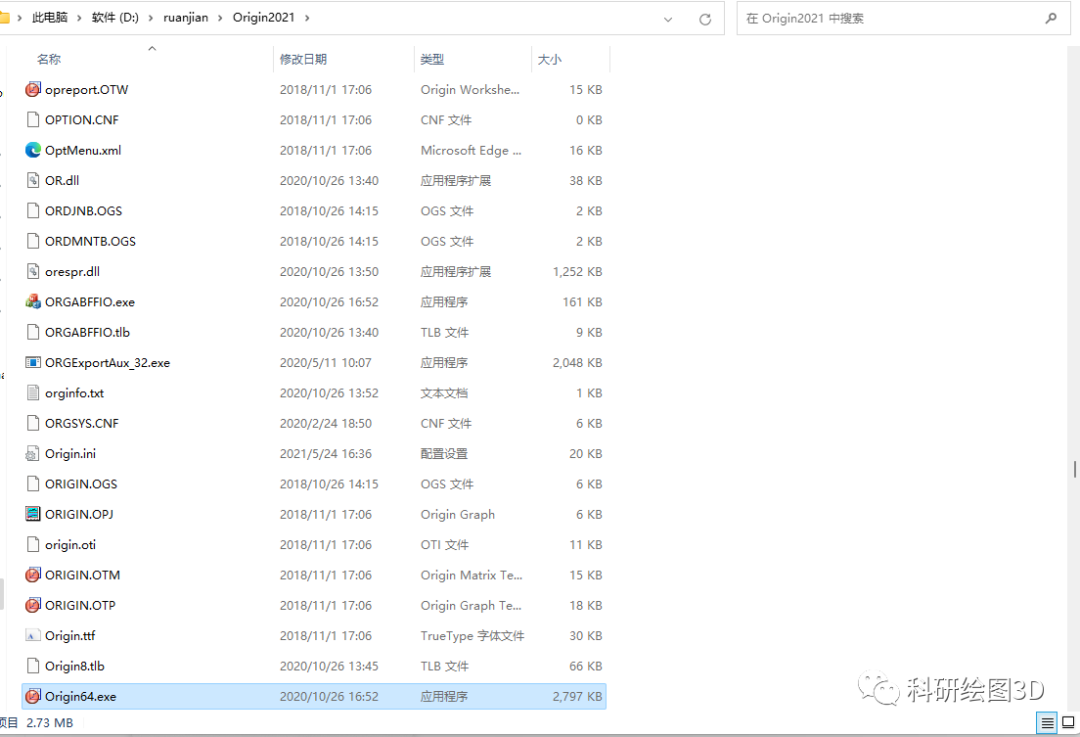Click the Origin.ttf font icon
The width and height of the screenshot is (1080, 737).
(x=32, y=635)
